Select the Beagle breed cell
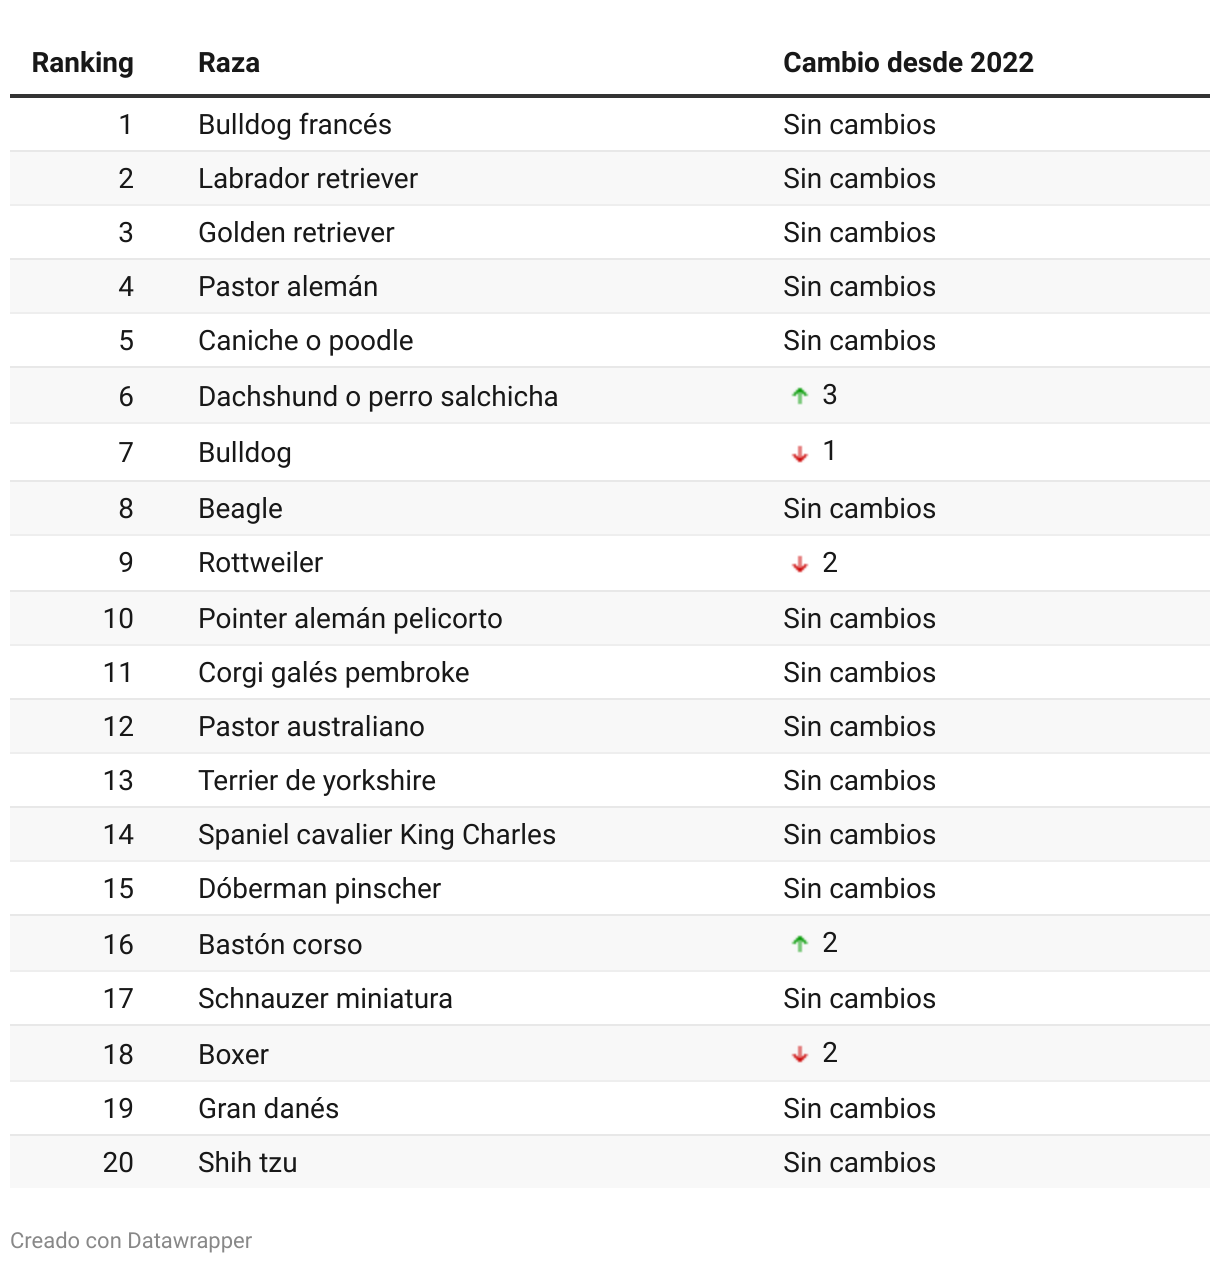The image size is (1220, 1266). pyautogui.click(x=240, y=509)
